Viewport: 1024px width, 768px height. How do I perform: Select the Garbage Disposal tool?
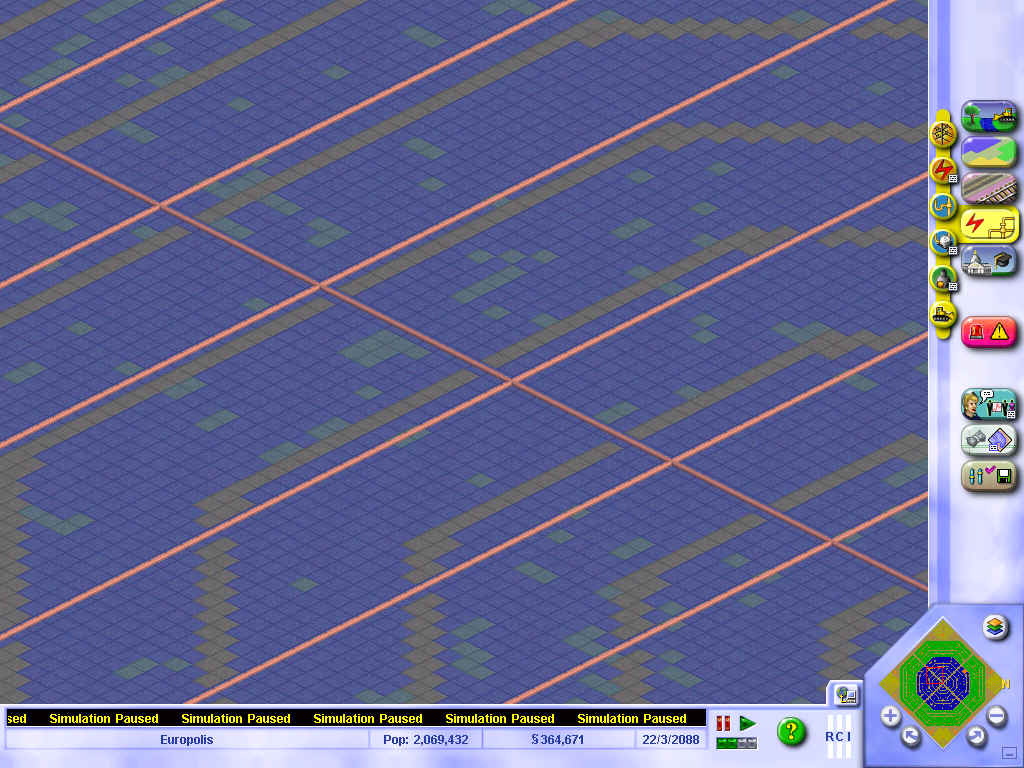(943, 279)
